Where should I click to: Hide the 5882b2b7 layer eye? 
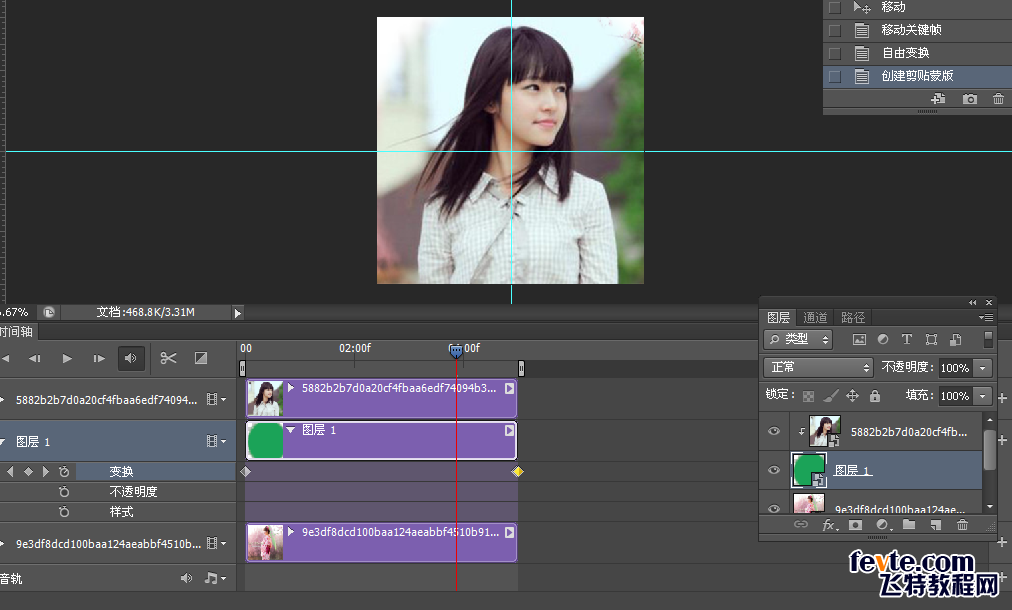click(774, 431)
